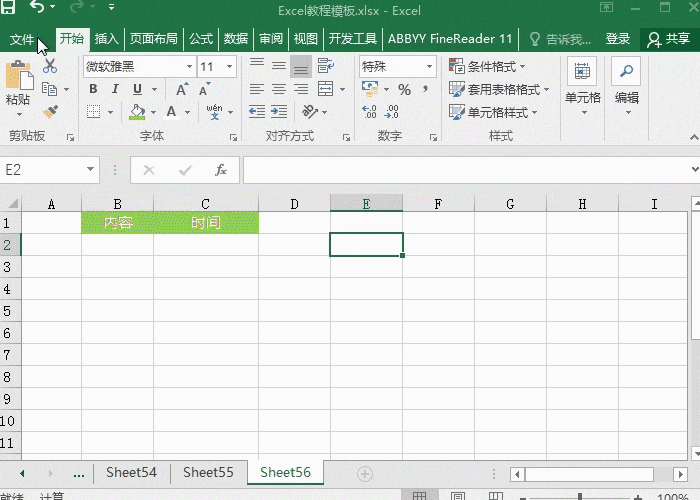Right-align the cell text
700x500 pixels.
pyautogui.click(x=301, y=89)
